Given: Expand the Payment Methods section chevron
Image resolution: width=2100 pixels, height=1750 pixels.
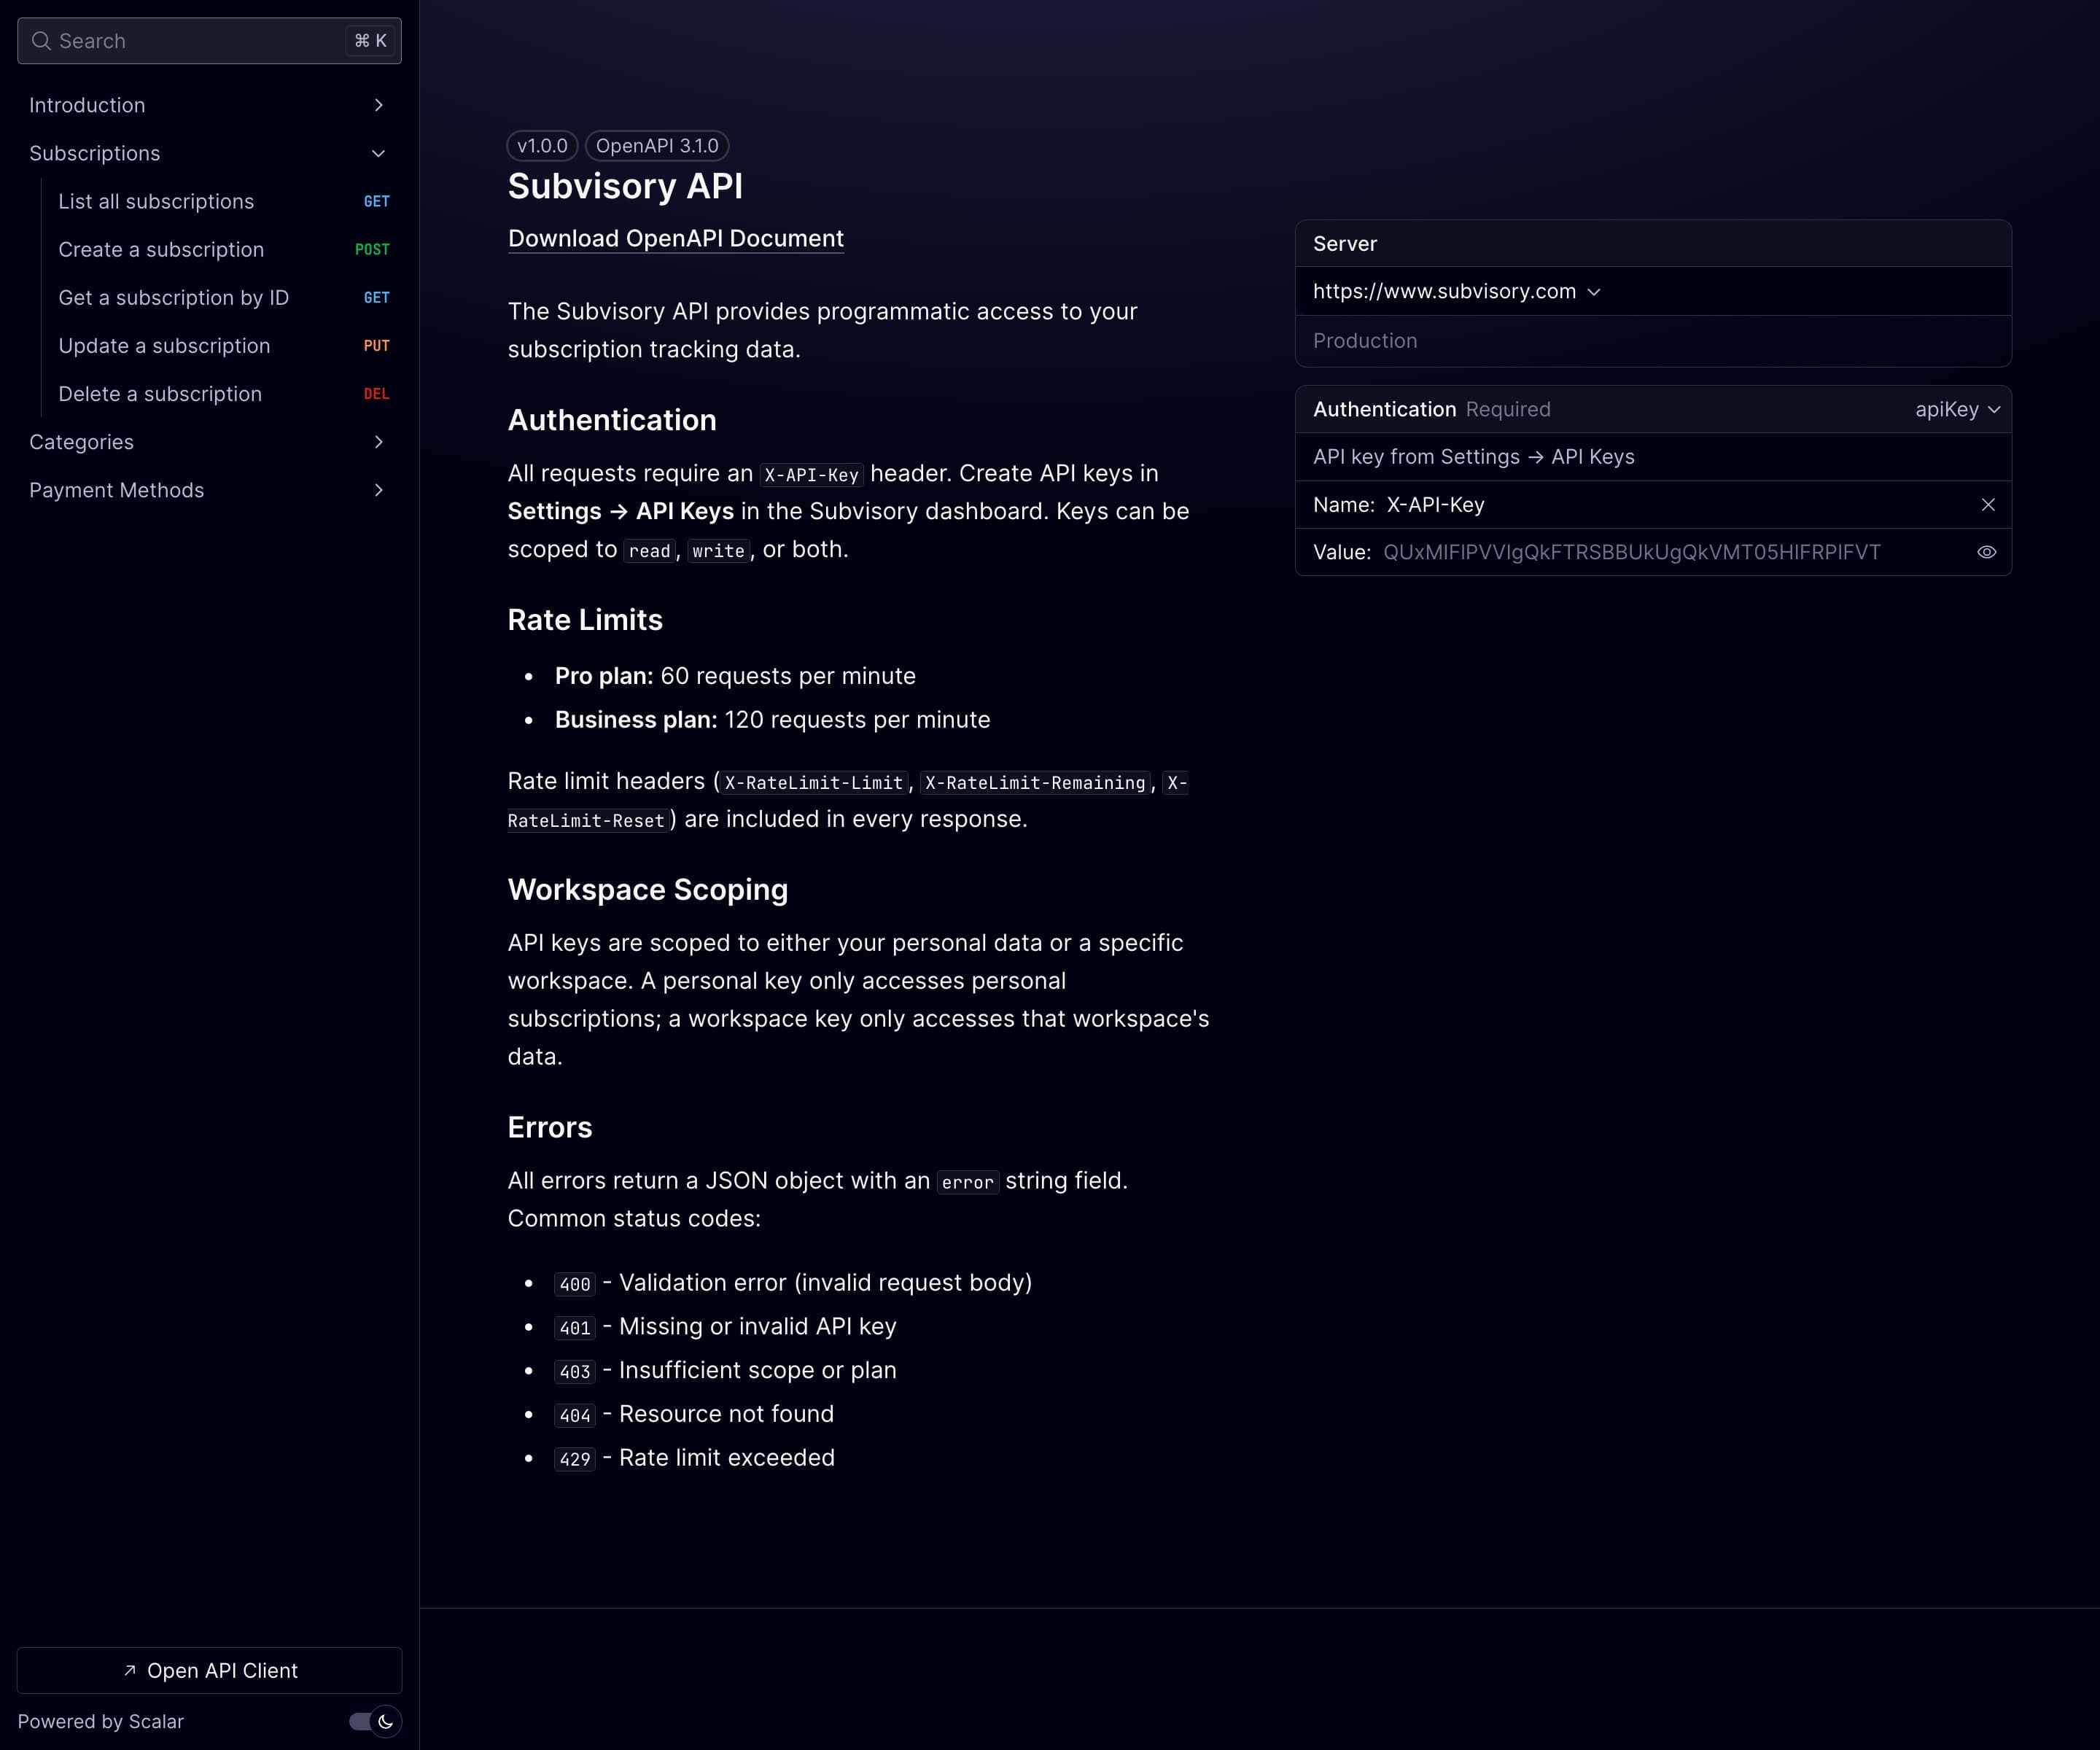Looking at the screenshot, I should click(x=378, y=490).
